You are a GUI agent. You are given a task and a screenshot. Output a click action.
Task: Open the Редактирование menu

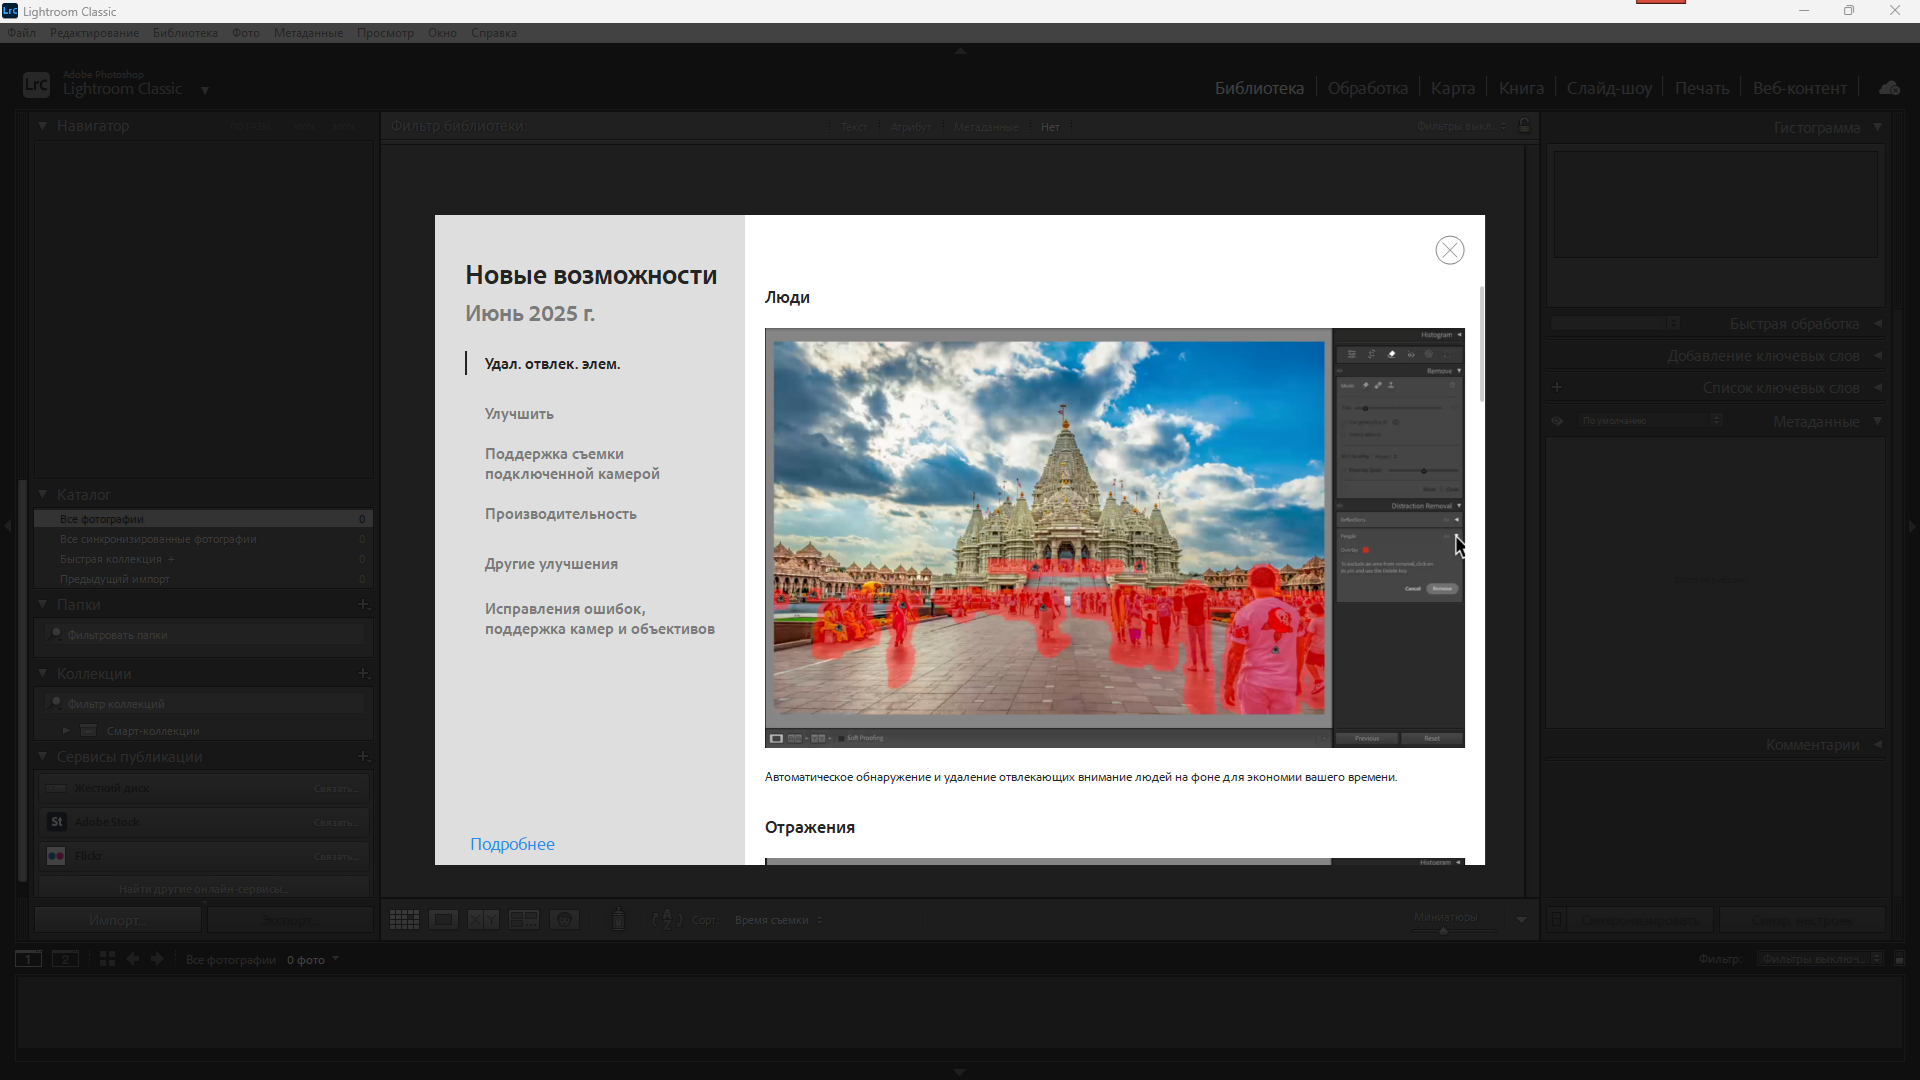(x=94, y=33)
